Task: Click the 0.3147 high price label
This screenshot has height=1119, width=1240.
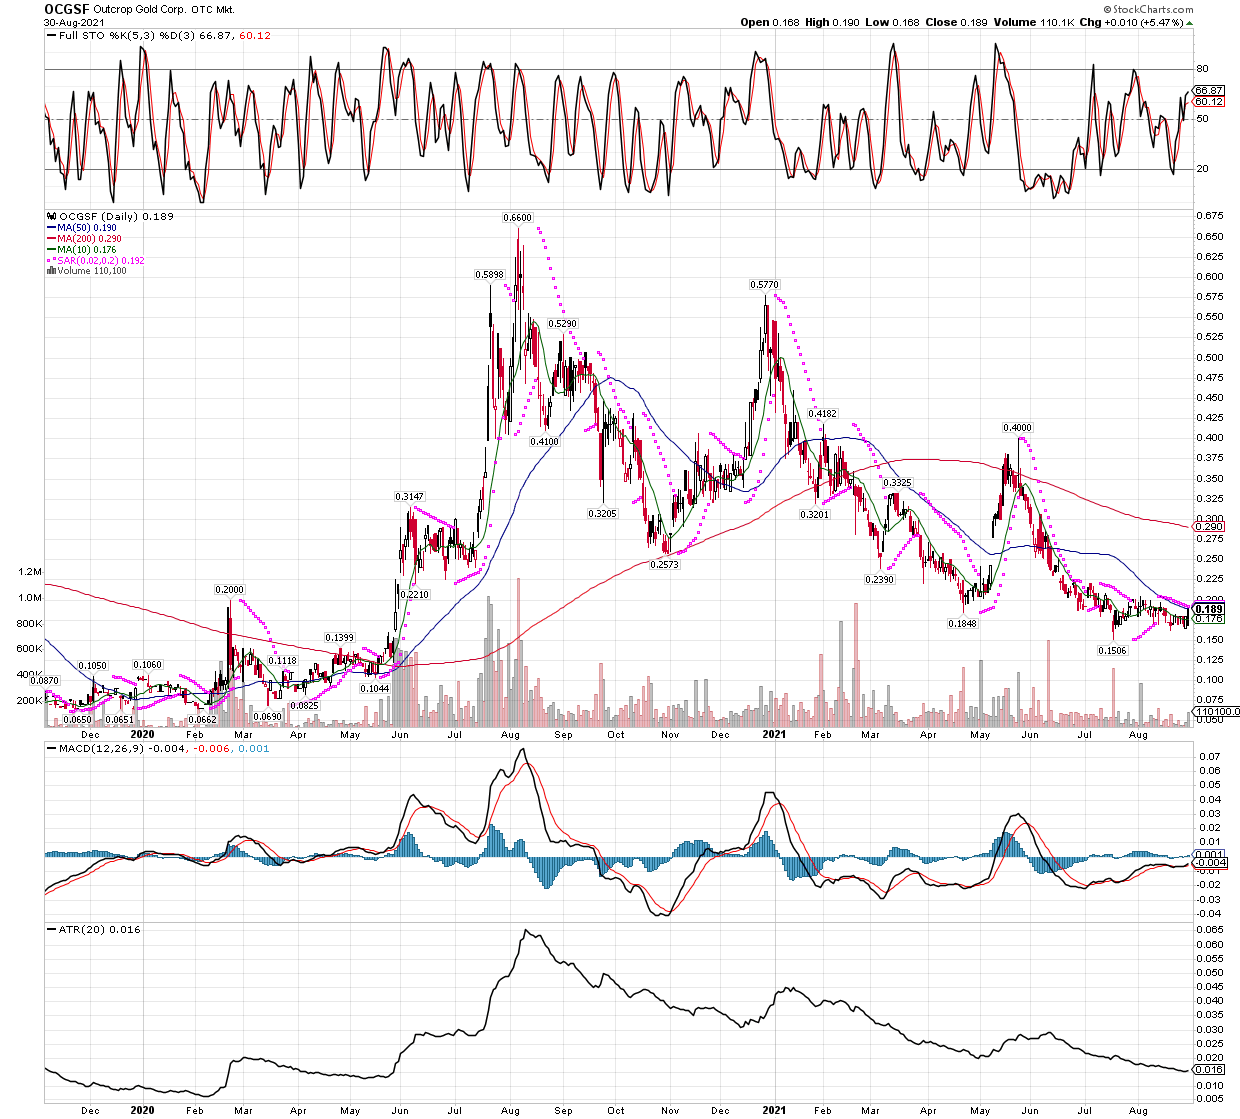Action: tap(409, 497)
